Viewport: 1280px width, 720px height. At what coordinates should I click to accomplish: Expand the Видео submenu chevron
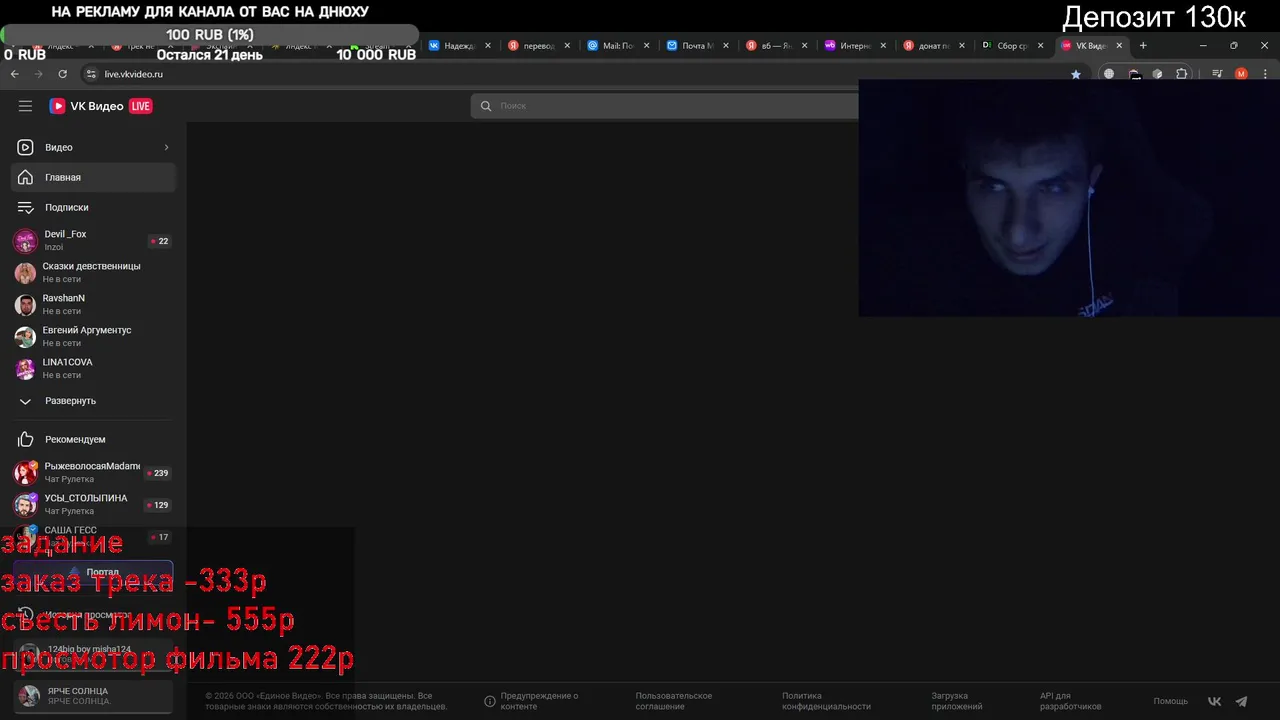166,147
